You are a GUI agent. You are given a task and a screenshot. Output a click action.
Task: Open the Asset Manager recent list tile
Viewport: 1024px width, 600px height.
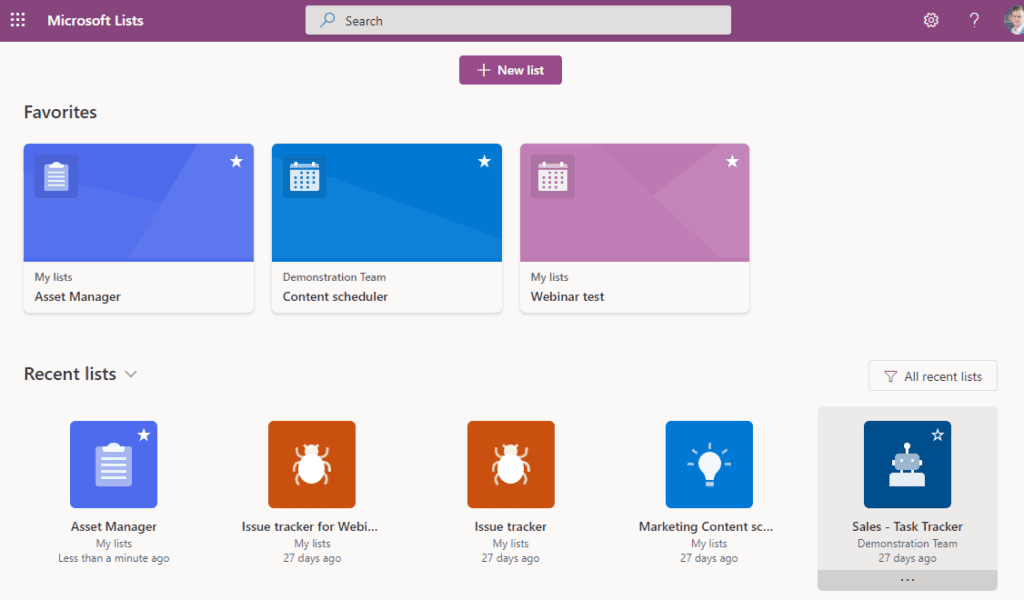click(x=114, y=464)
